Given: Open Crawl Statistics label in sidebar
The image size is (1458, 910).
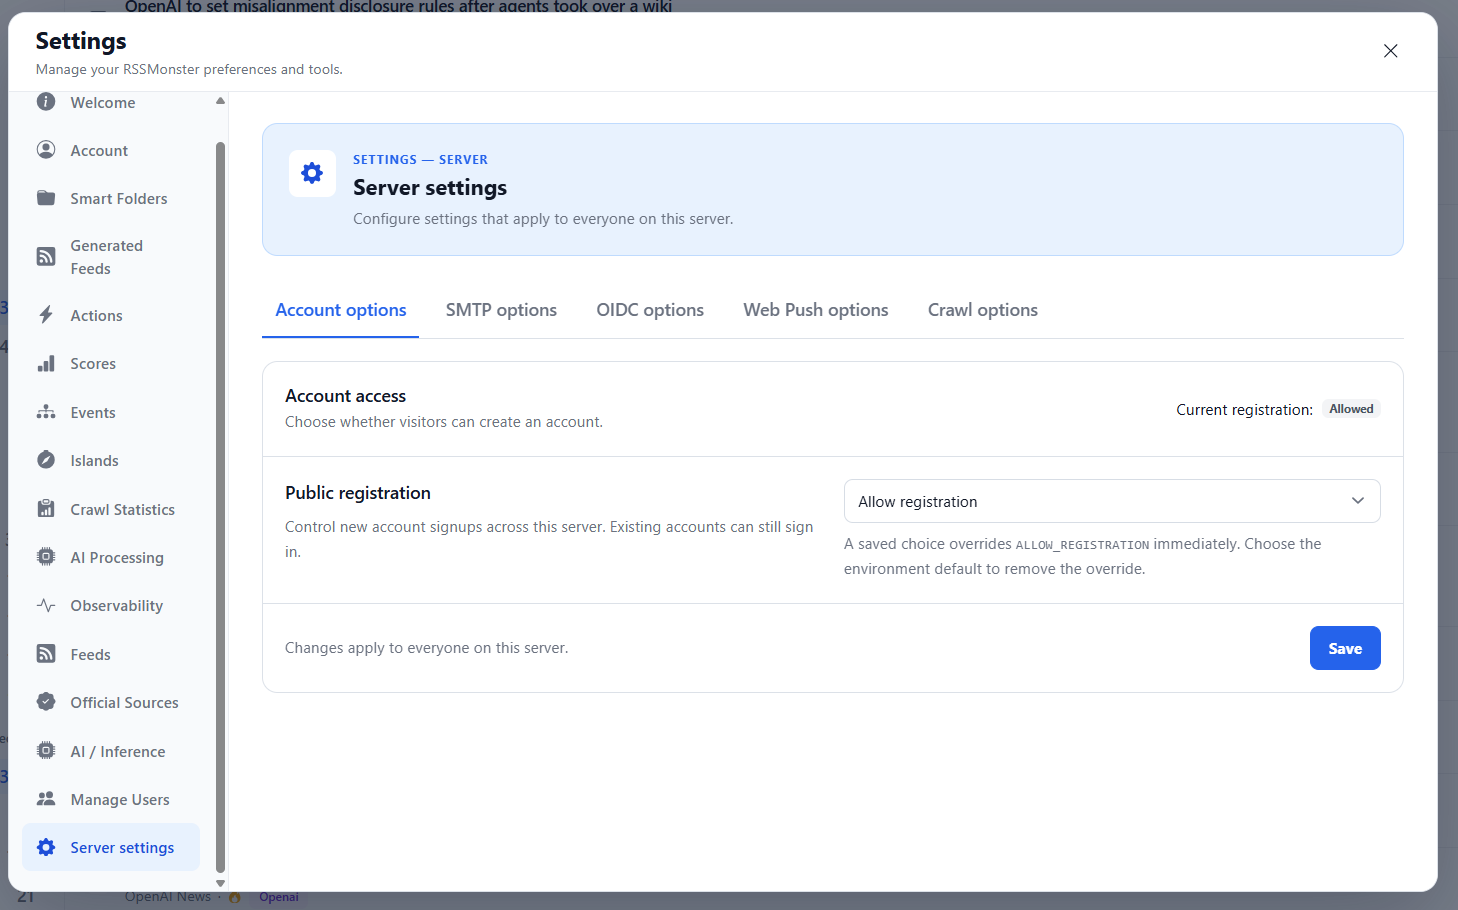Looking at the screenshot, I should (122, 509).
